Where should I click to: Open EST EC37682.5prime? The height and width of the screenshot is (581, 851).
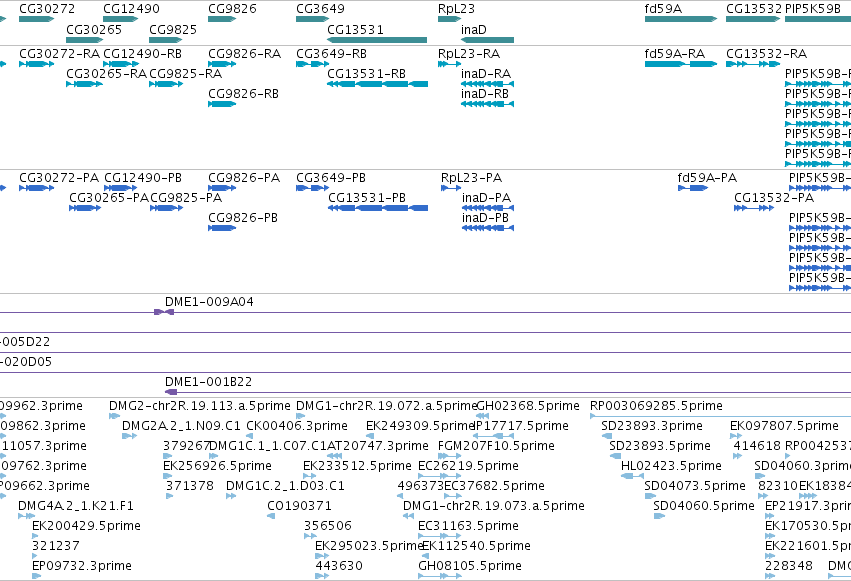[453, 496]
